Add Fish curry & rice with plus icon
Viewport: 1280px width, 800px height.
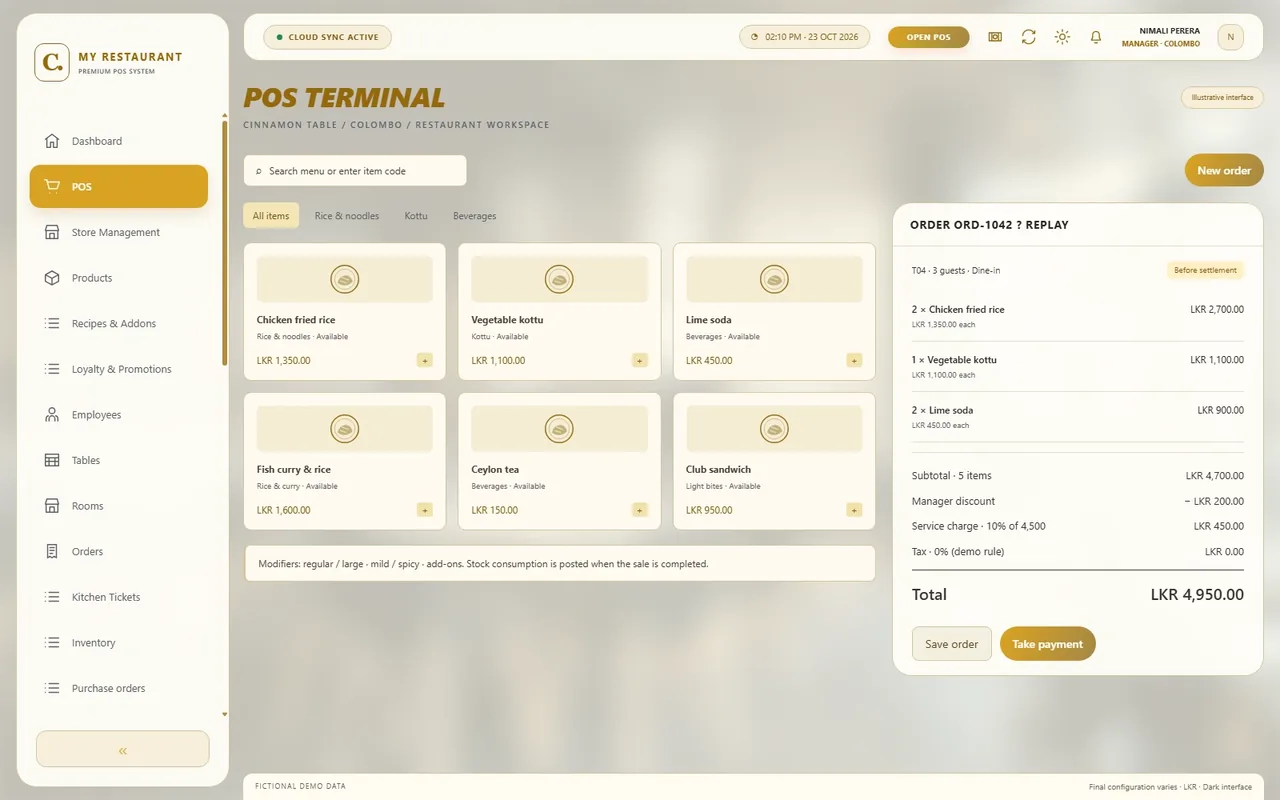pyautogui.click(x=425, y=510)
